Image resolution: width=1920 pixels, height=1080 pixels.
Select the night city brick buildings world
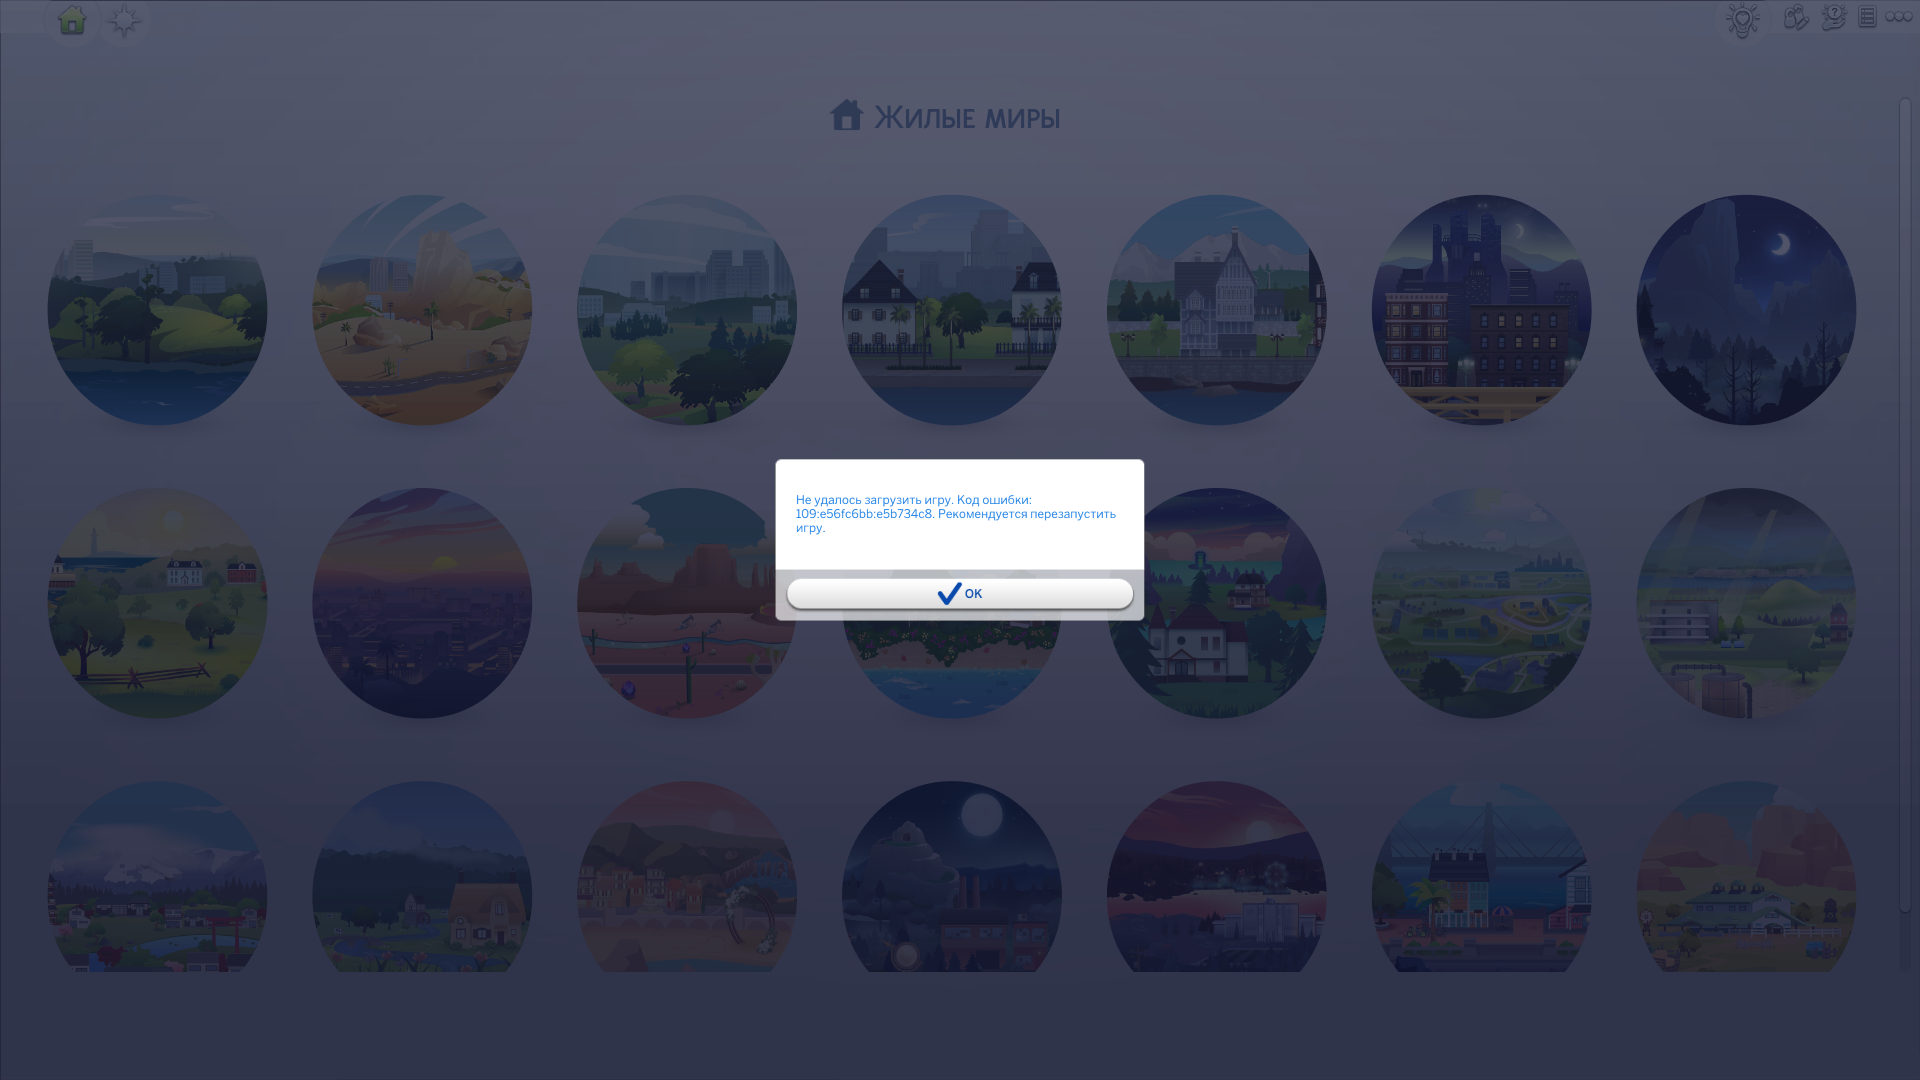[x=1482, y=310]
